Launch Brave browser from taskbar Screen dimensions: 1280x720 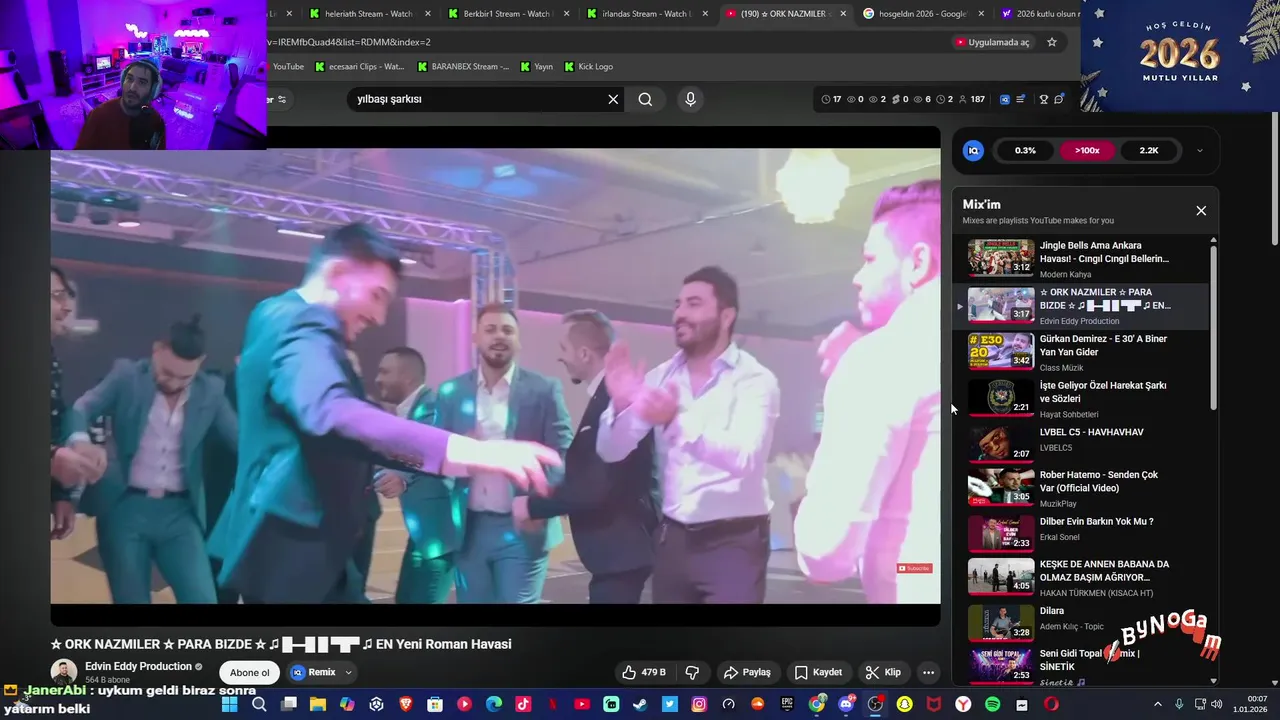[x=405, y=704]
